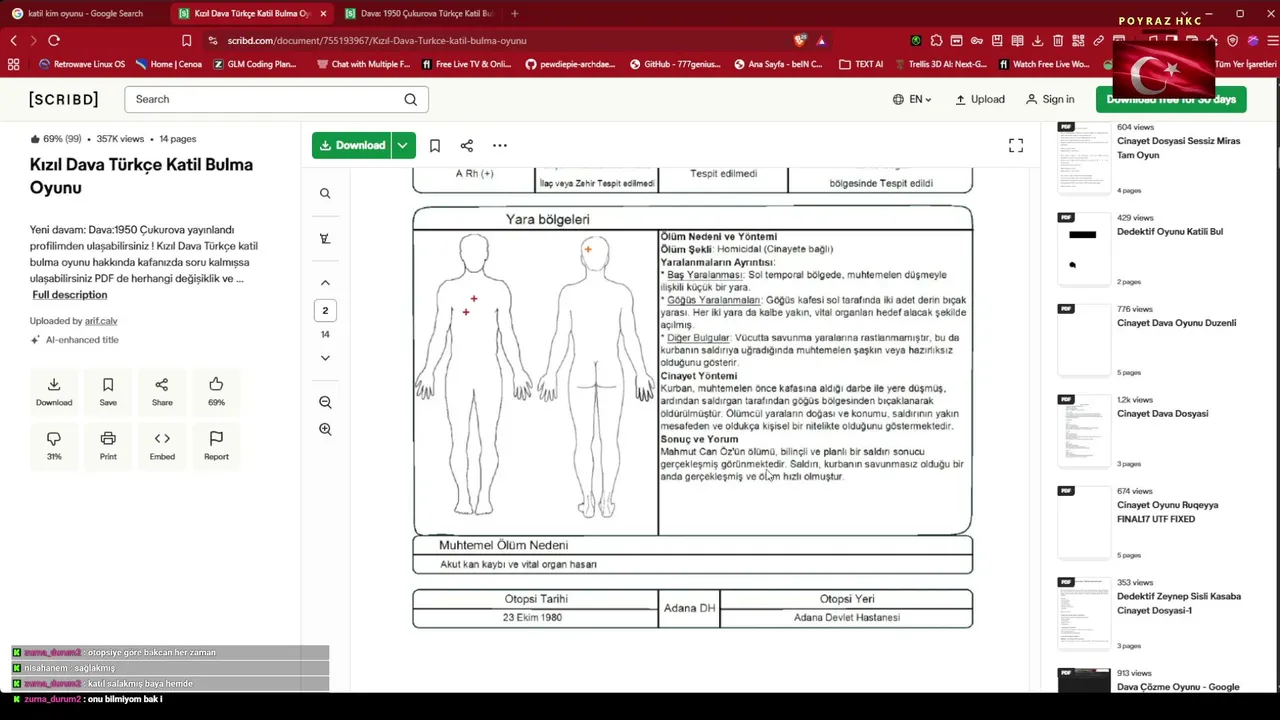
Task: Click the Upload link in header
Action: pyautogui.click(x=980, y=99)
